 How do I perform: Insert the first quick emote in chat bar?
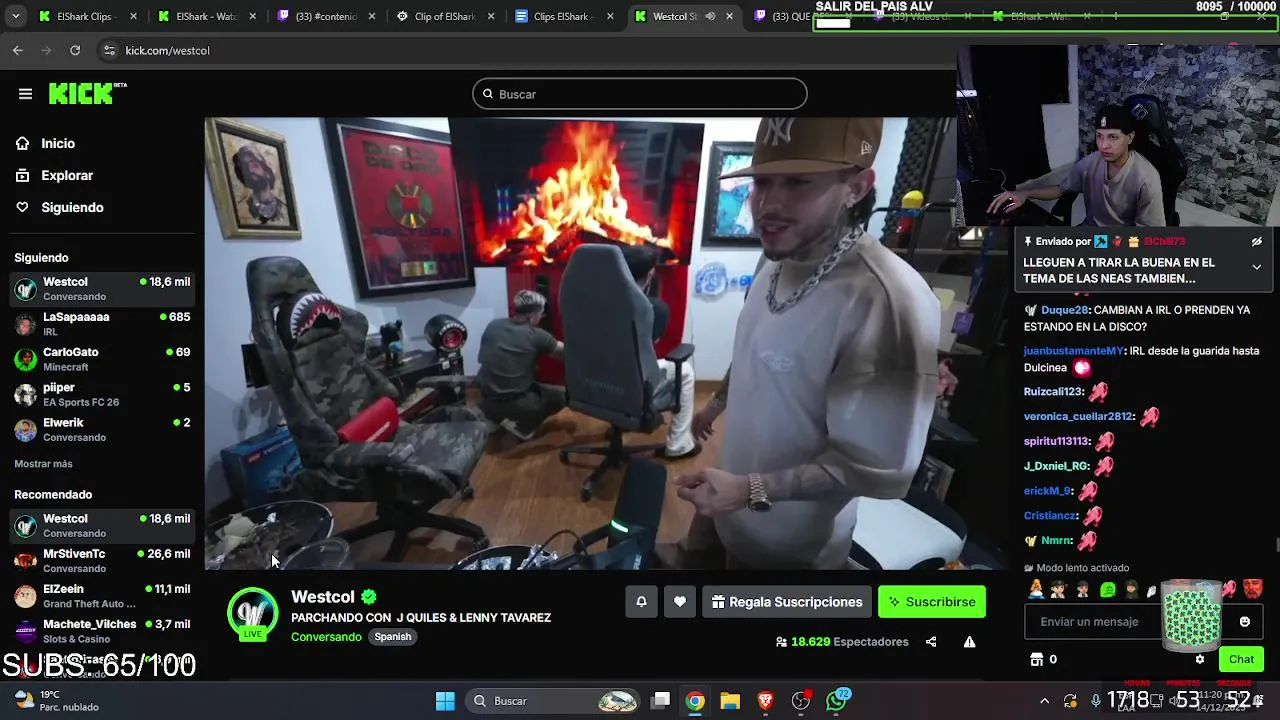[x=1036, y=590]
